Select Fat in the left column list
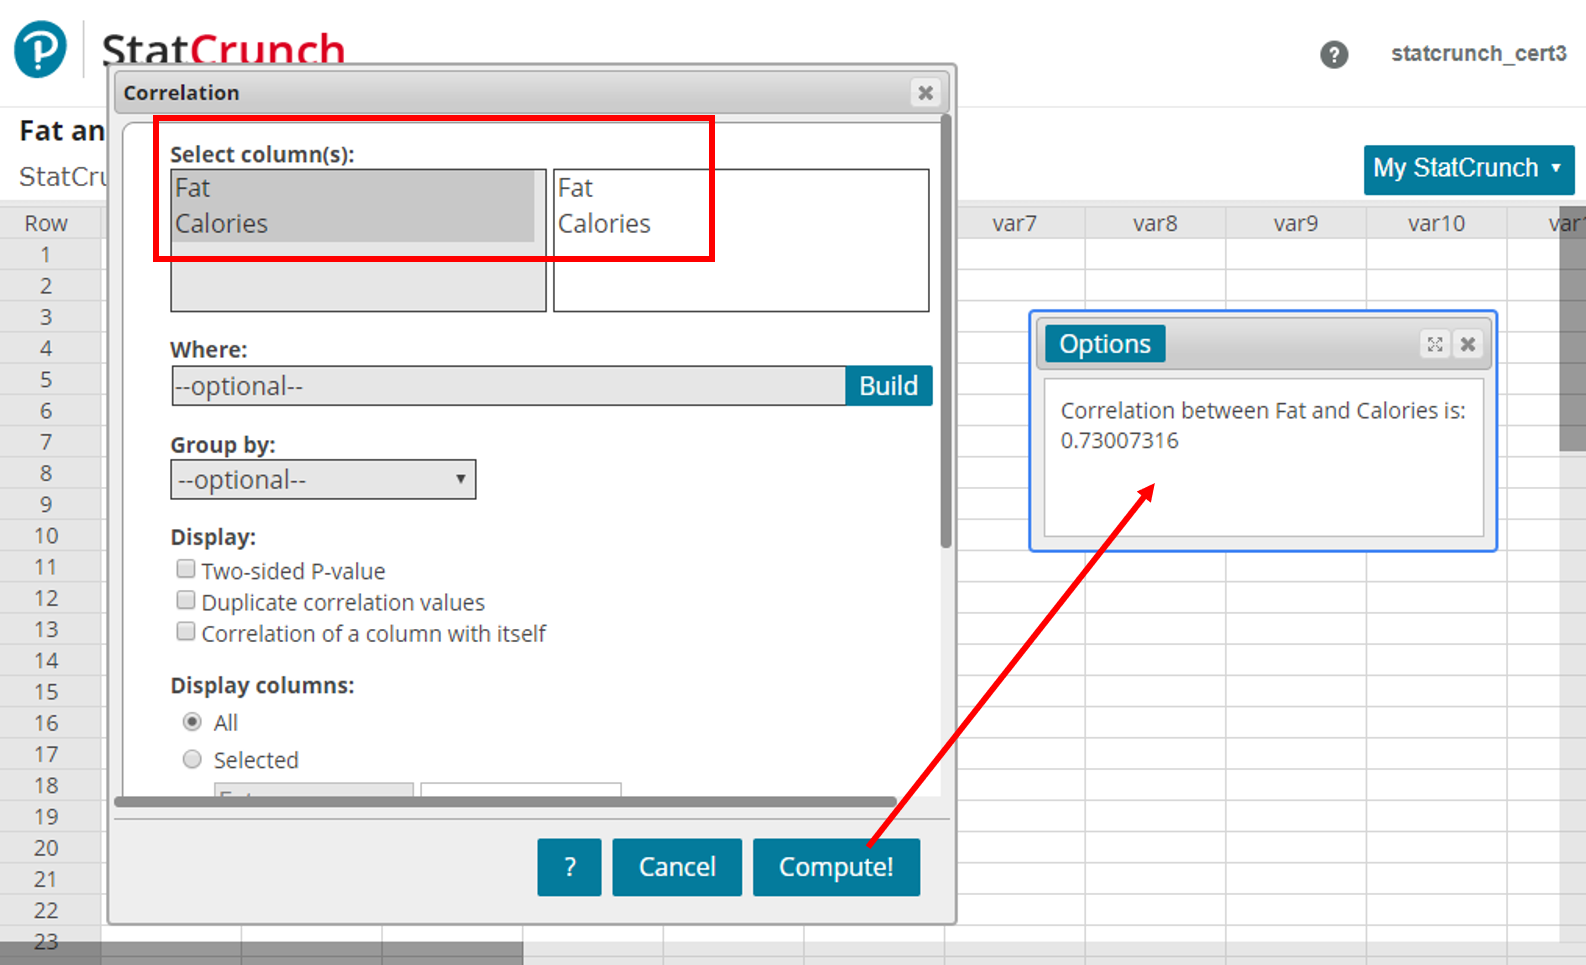The height and width of the screenshot is (965, 1586). point(194,188)
